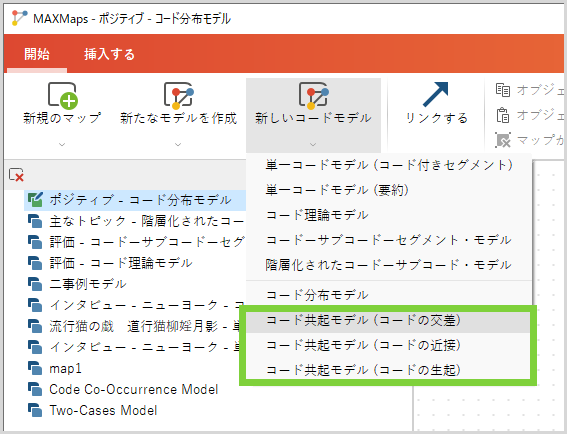
Task: Open the Code Co-Occurrence Model map
Action: point(135,389)
